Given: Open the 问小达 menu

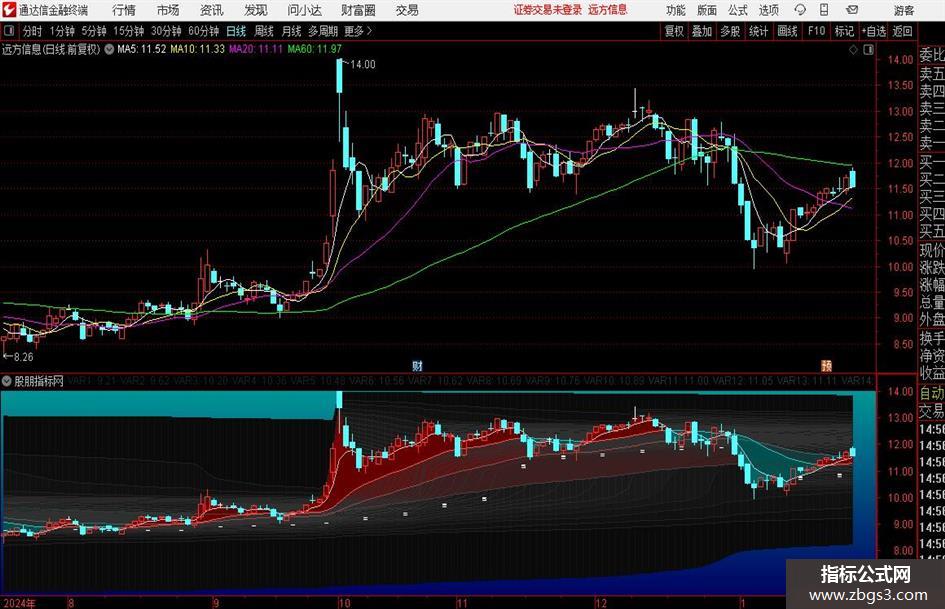Looking at the screenshot, I should pos(304,10).
